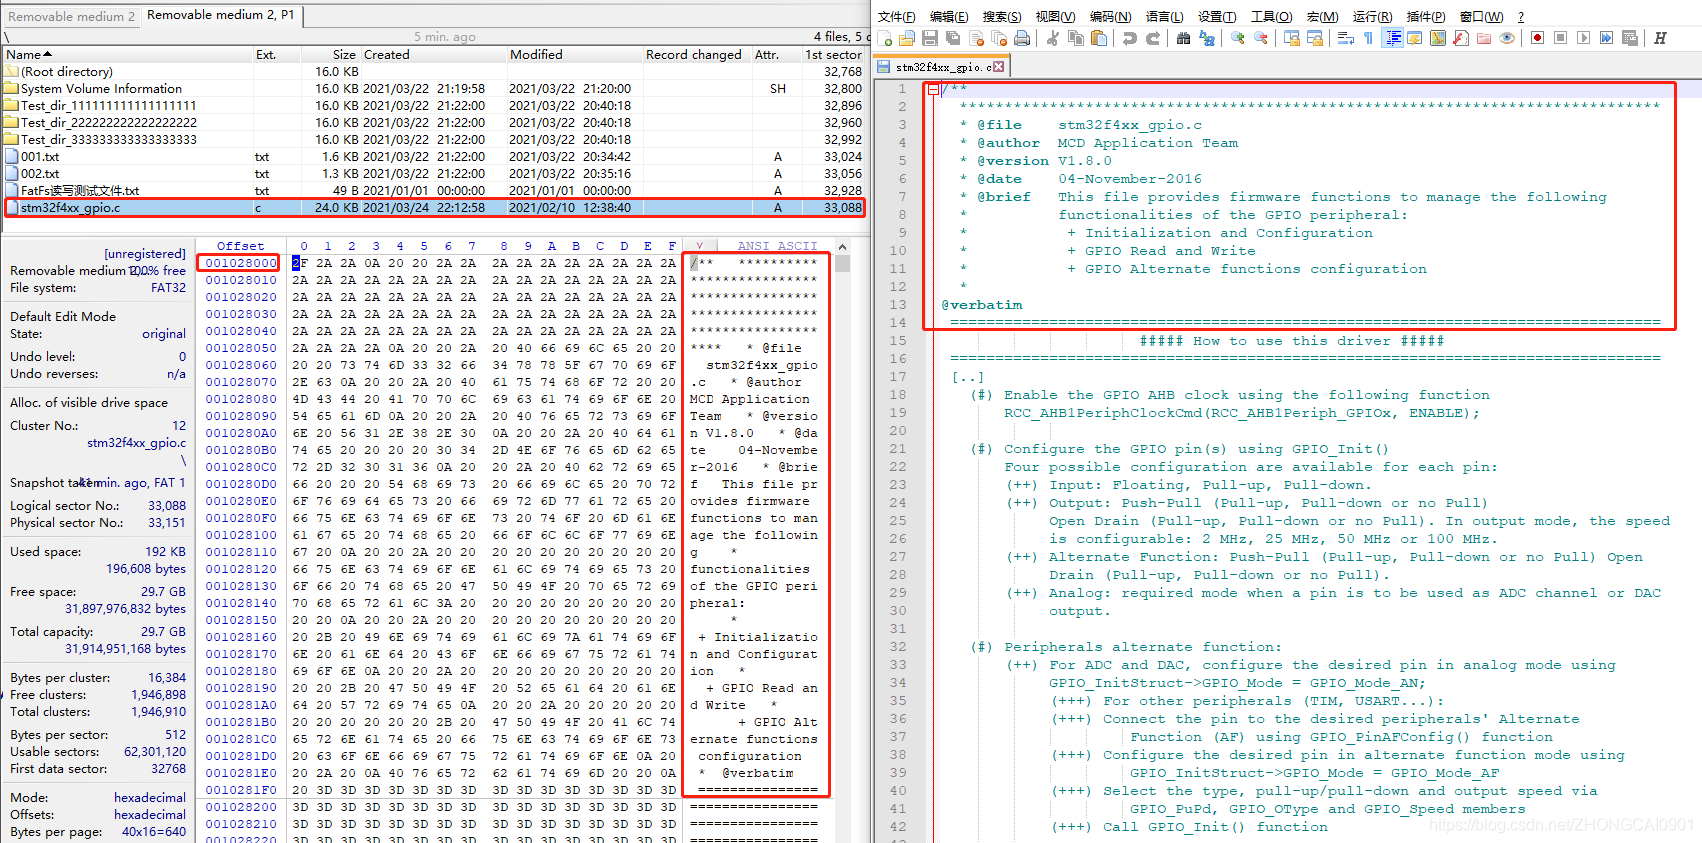Toggle file monitoring eye icon
The width and height of the screenshot is (1702, 843).
point(1507,38)
